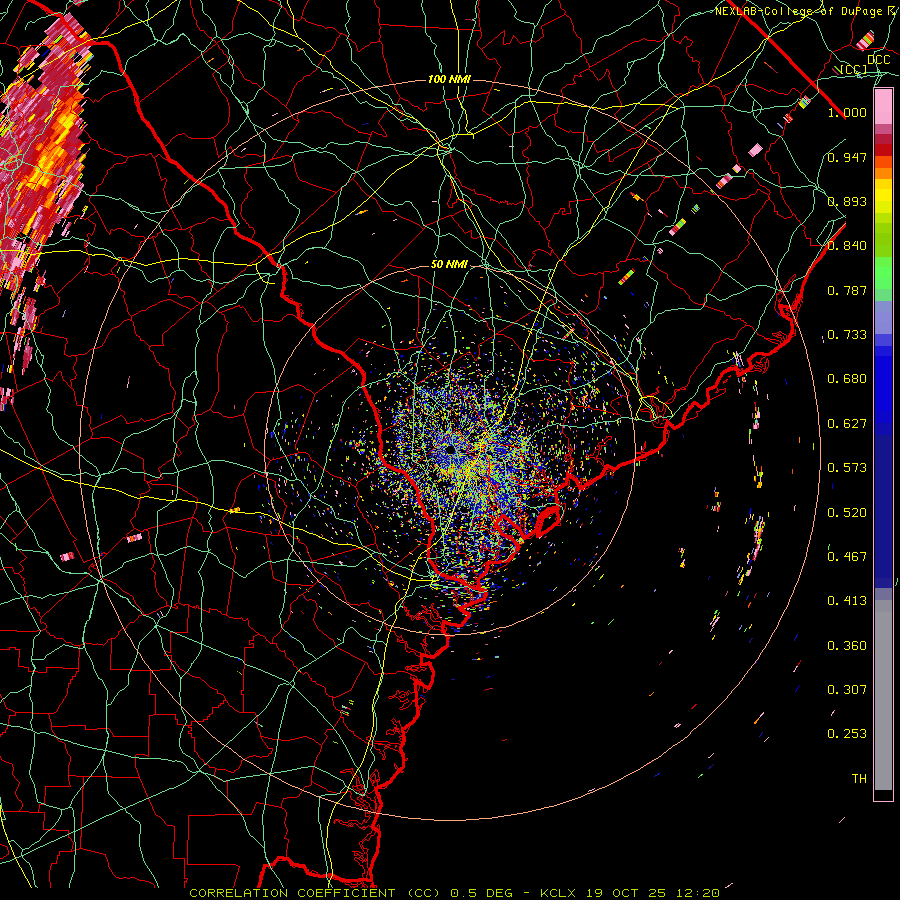Screen dimensions: 900x900
Task: Select the 0.520 legend value
Action: coord(847,512)
